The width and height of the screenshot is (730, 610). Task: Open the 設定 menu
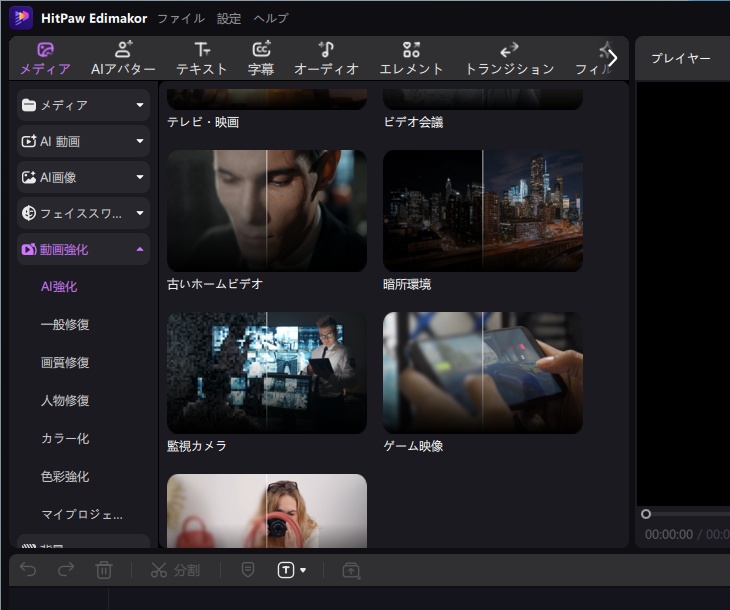tap(229, 19)
